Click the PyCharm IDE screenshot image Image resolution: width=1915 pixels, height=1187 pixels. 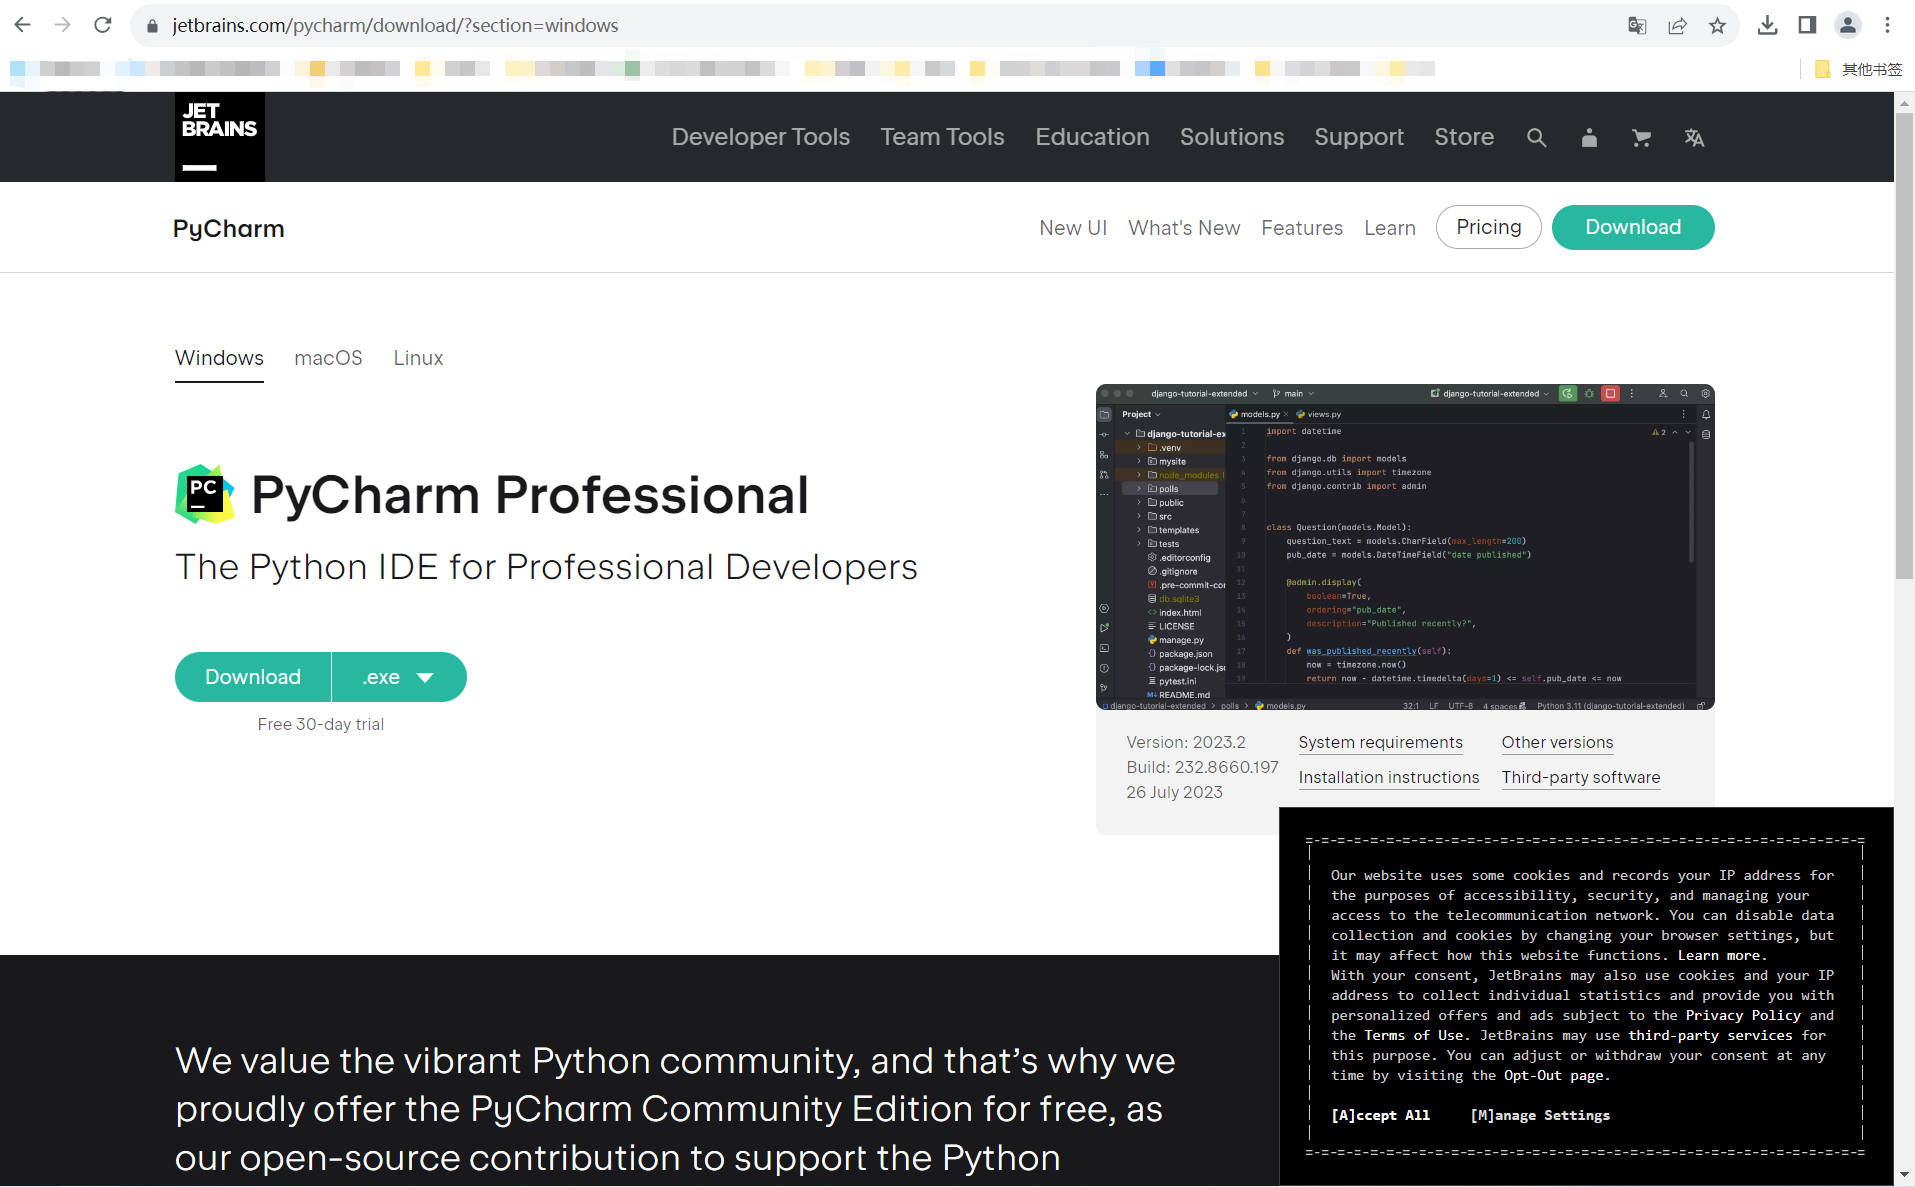pos(1405,547)
